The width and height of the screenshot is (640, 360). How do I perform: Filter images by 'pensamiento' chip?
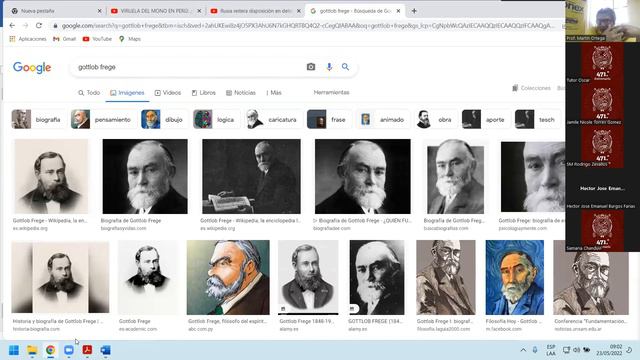click(102, 120)
